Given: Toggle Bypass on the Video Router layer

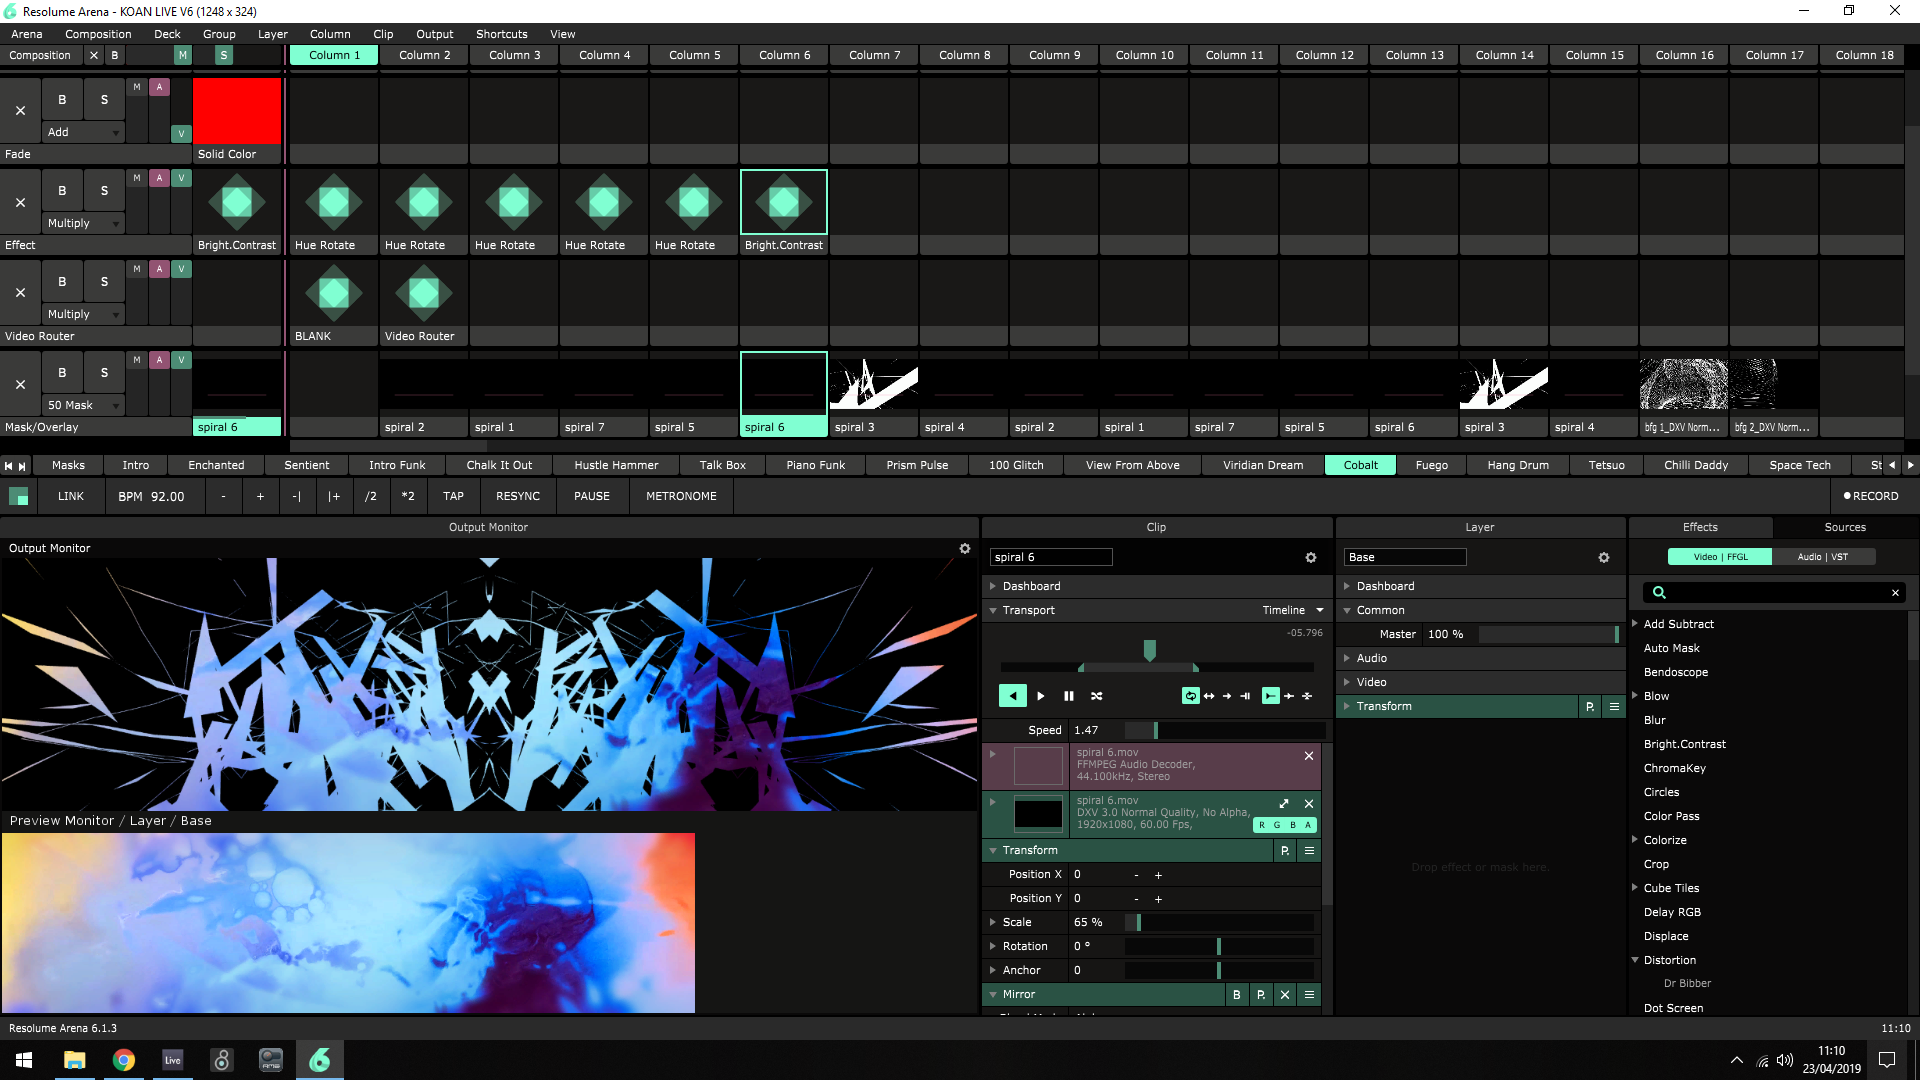Looking at the screenshot, I should point(62,282).
